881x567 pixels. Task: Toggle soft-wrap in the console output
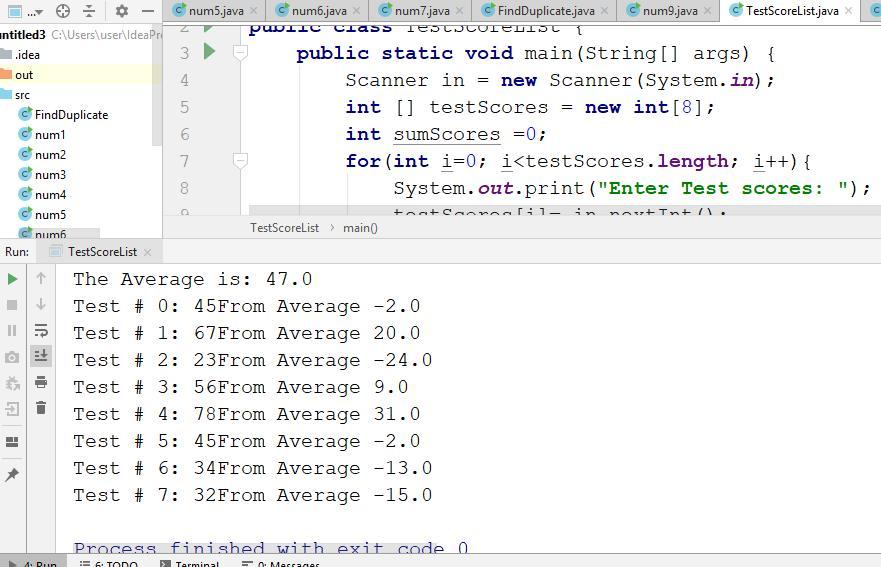point(41,330)
